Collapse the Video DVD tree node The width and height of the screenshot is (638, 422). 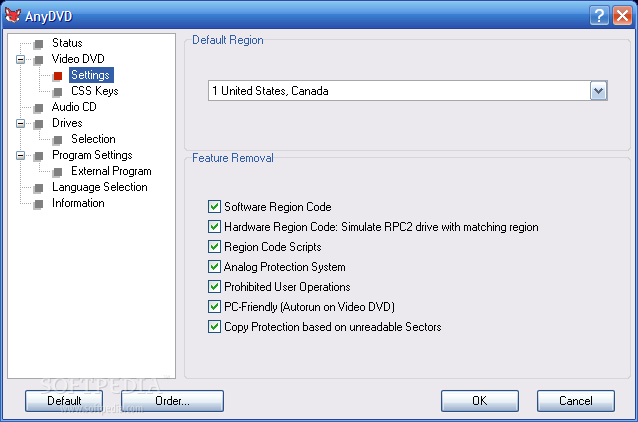point(20,59)
